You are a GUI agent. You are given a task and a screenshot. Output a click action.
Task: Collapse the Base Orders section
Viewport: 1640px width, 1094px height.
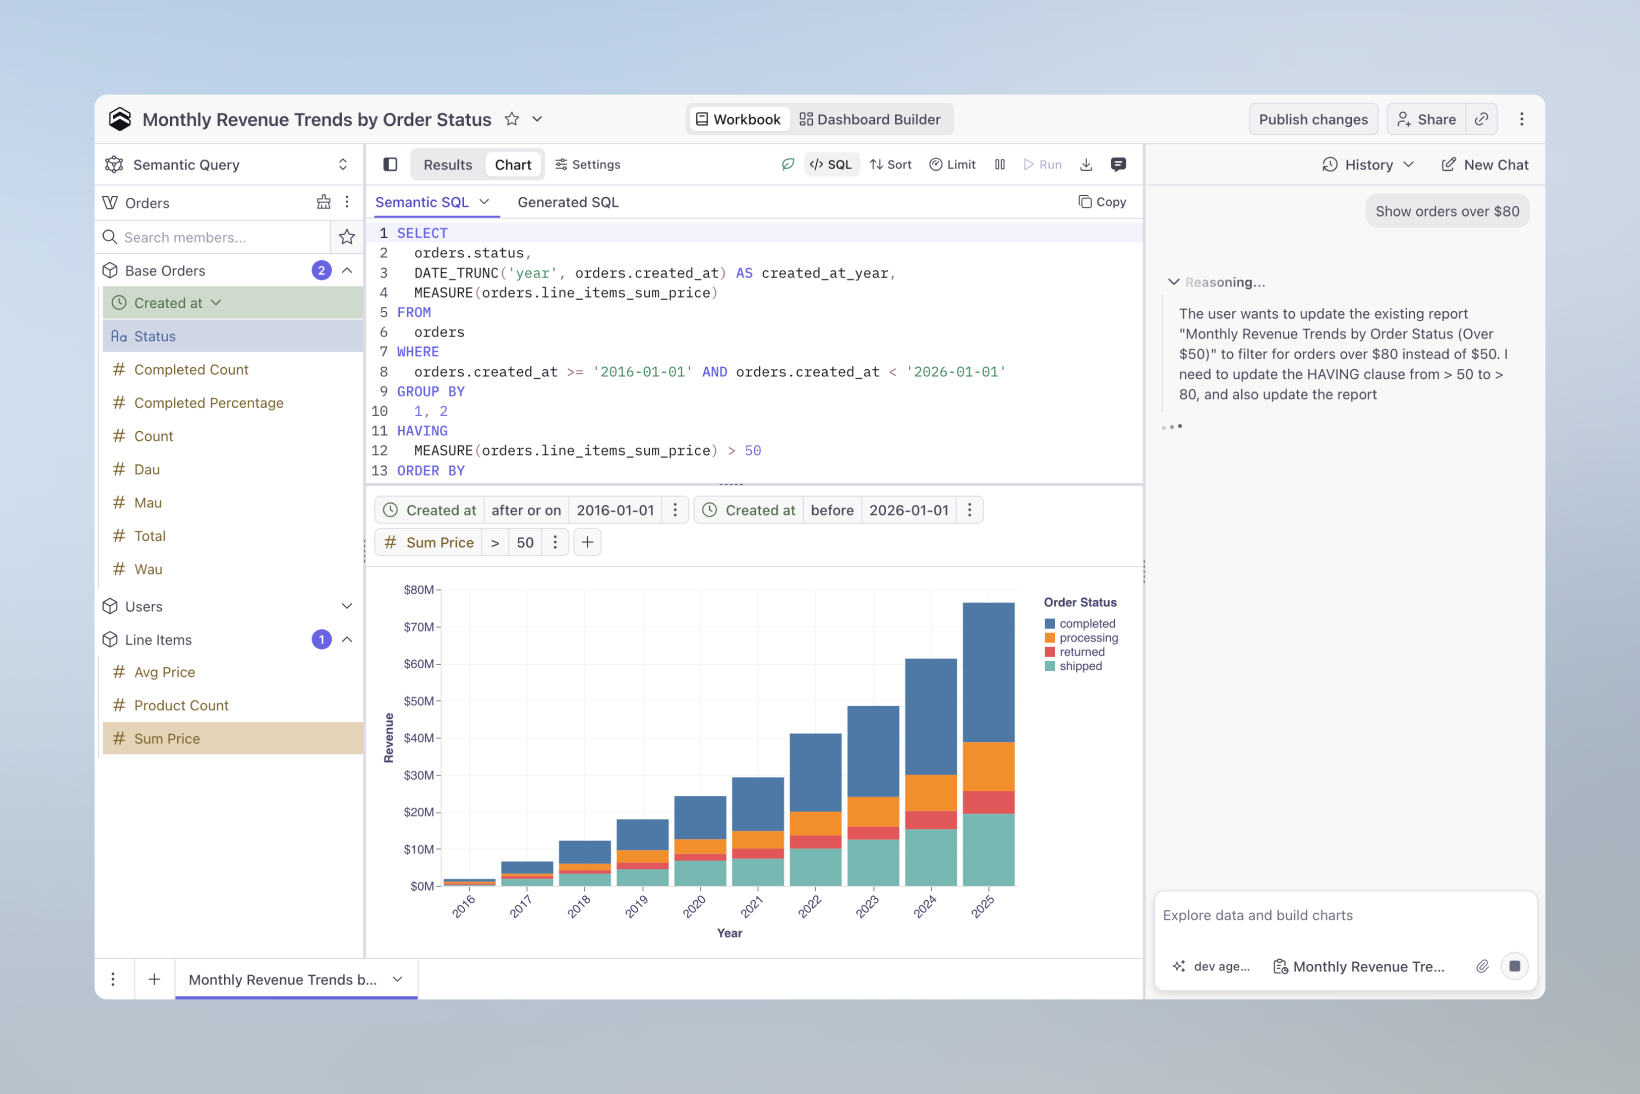(347, 270)
